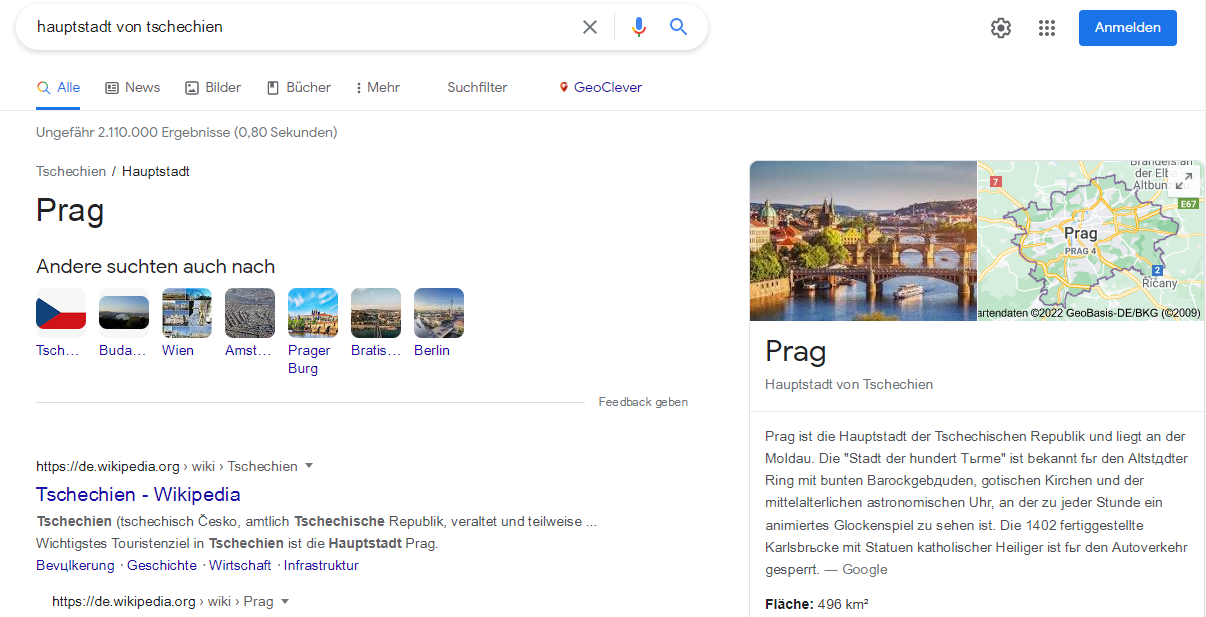Image resolution: width=1206 pixels, height=617 pixels.
Task: Open the Wirtschaft sitelink
Action: [x=240, y=565]
